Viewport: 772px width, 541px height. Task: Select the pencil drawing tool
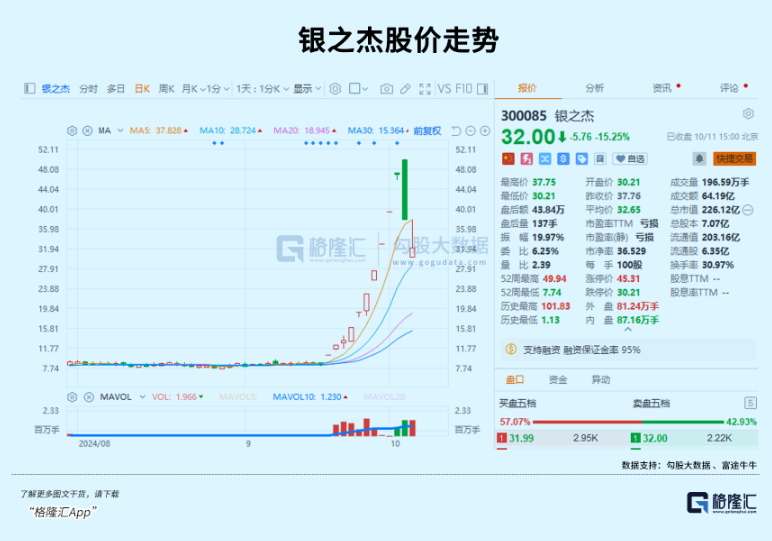click(405, 89)
